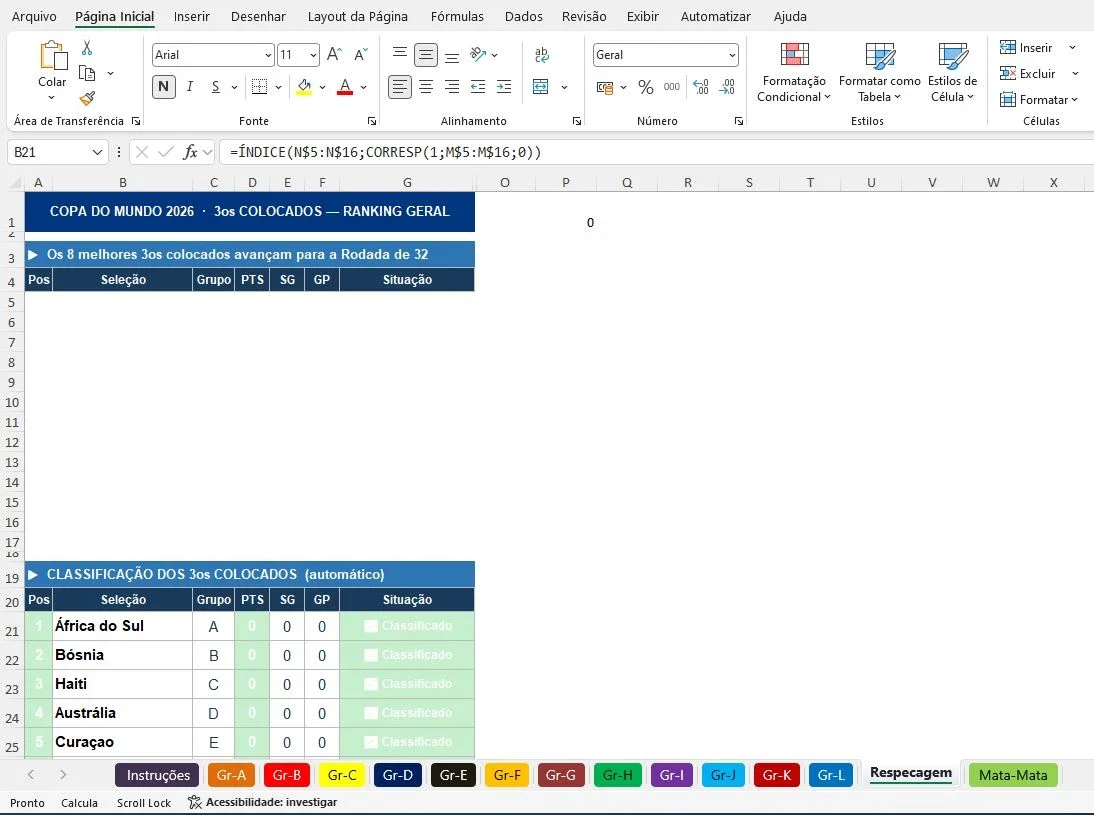Open the font name Arial dropdown
This screenshot has width=1094, height=815.
[x=269, y=55]
